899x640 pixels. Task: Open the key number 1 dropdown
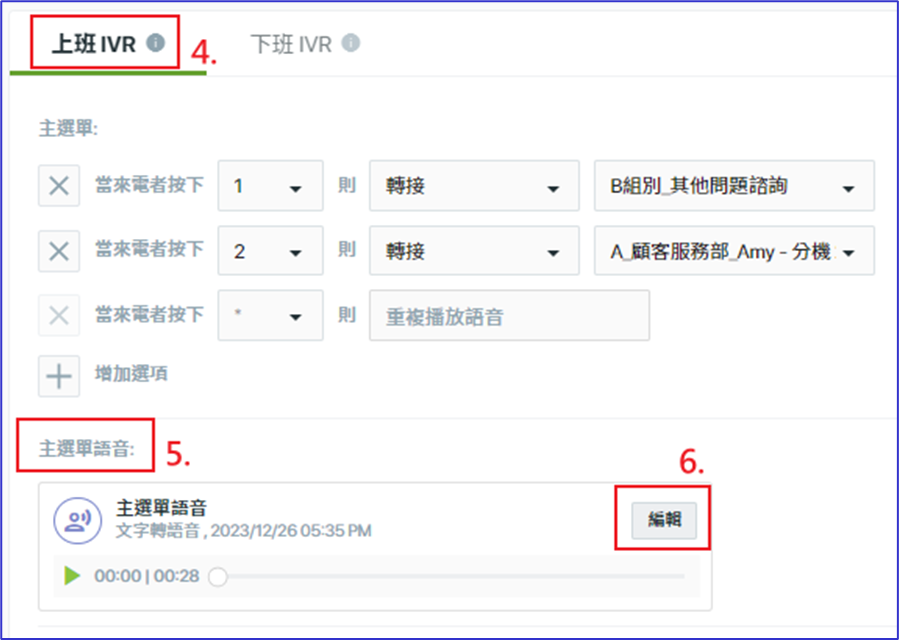click(270, 186)
